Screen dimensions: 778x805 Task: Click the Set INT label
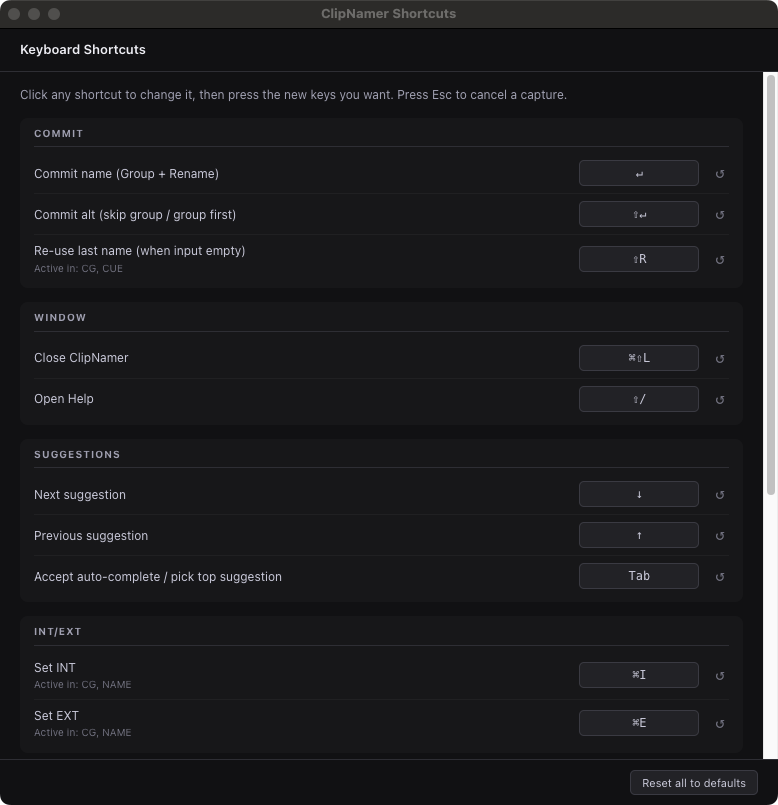pyautogui.click(x=54, y=668)
